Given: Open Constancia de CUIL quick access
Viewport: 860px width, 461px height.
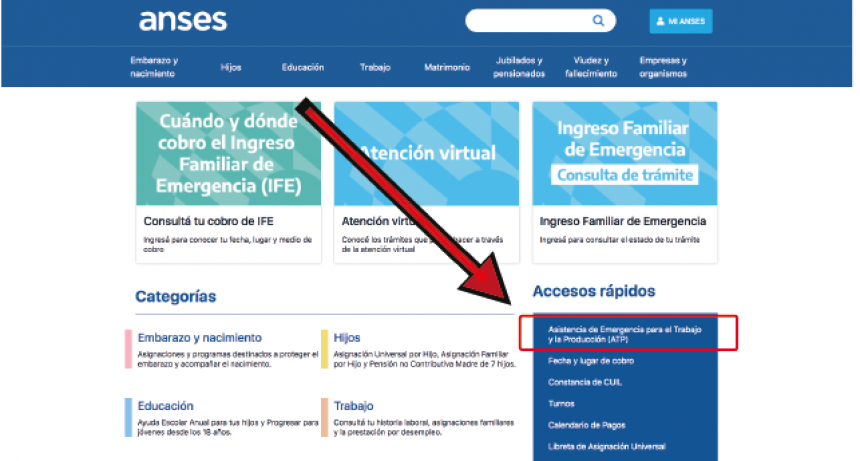Looking at the screenshot, I should click(585, 383).
